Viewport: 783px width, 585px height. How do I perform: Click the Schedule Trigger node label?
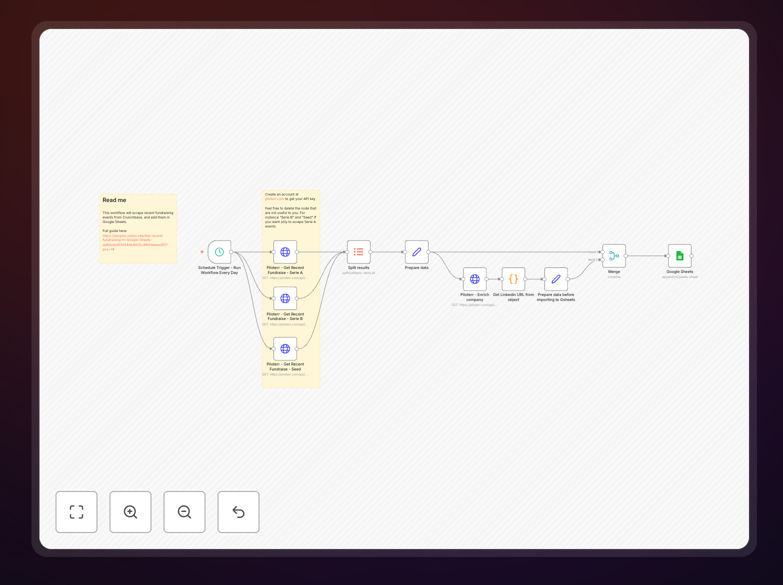click(x=219, y=270)
